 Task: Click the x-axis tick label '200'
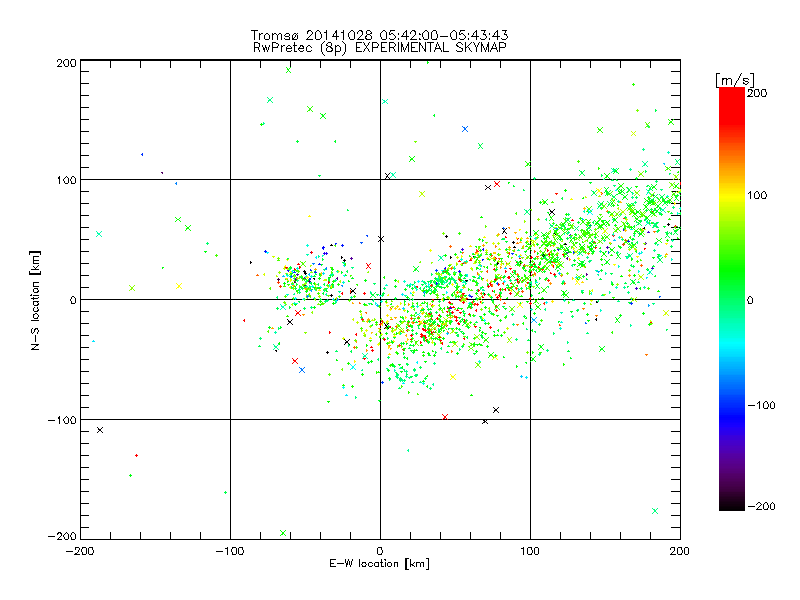click(x=680, y=551)
